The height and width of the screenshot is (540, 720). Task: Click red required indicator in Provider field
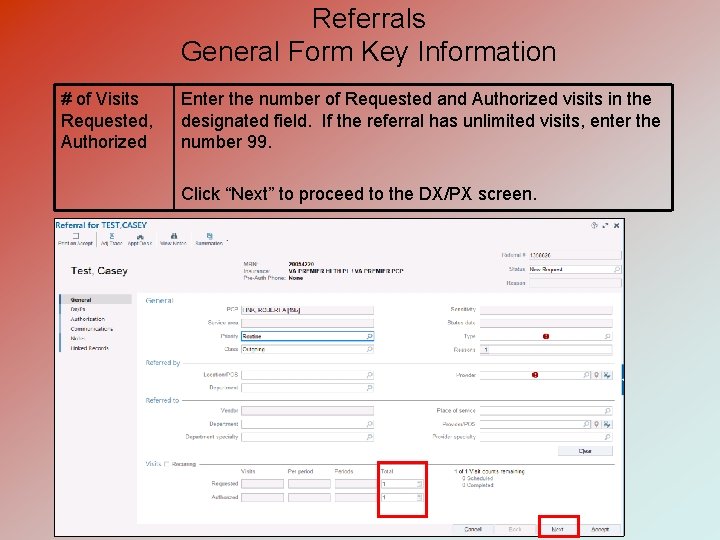pos(535,375)
